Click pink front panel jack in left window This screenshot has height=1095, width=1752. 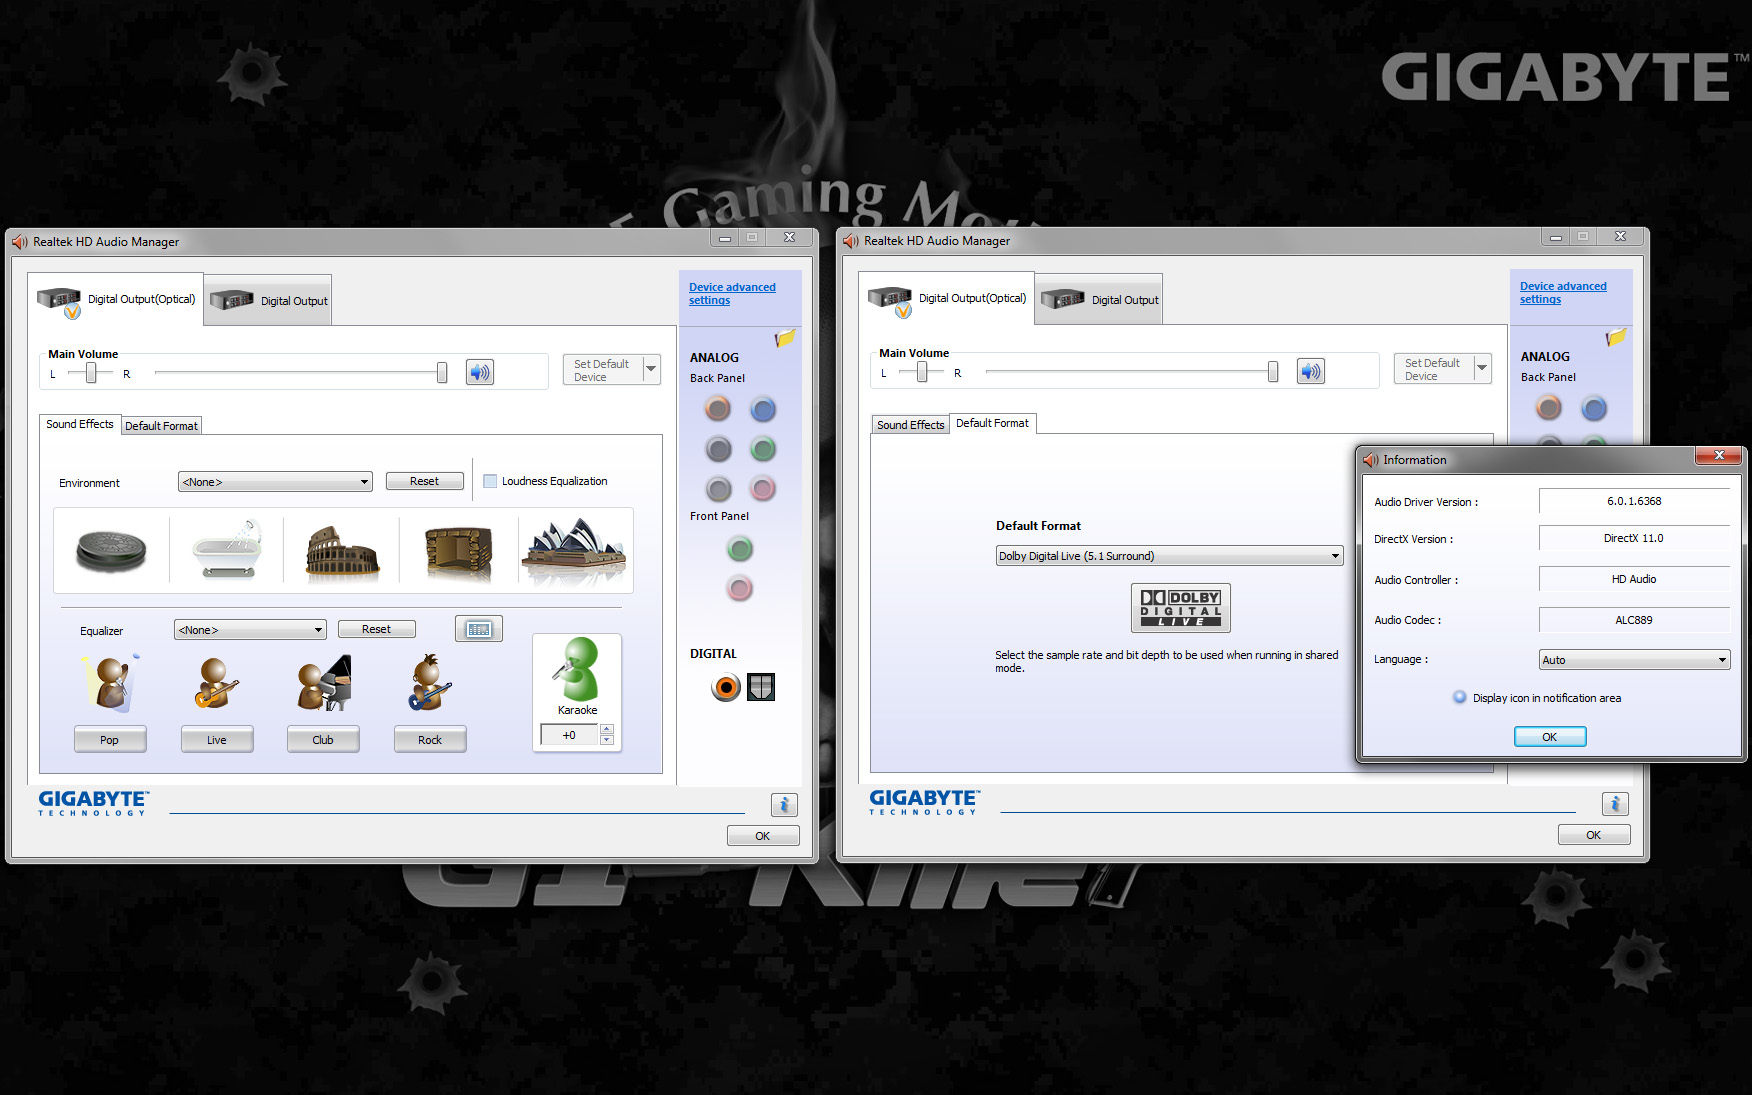tap(740, 589)
